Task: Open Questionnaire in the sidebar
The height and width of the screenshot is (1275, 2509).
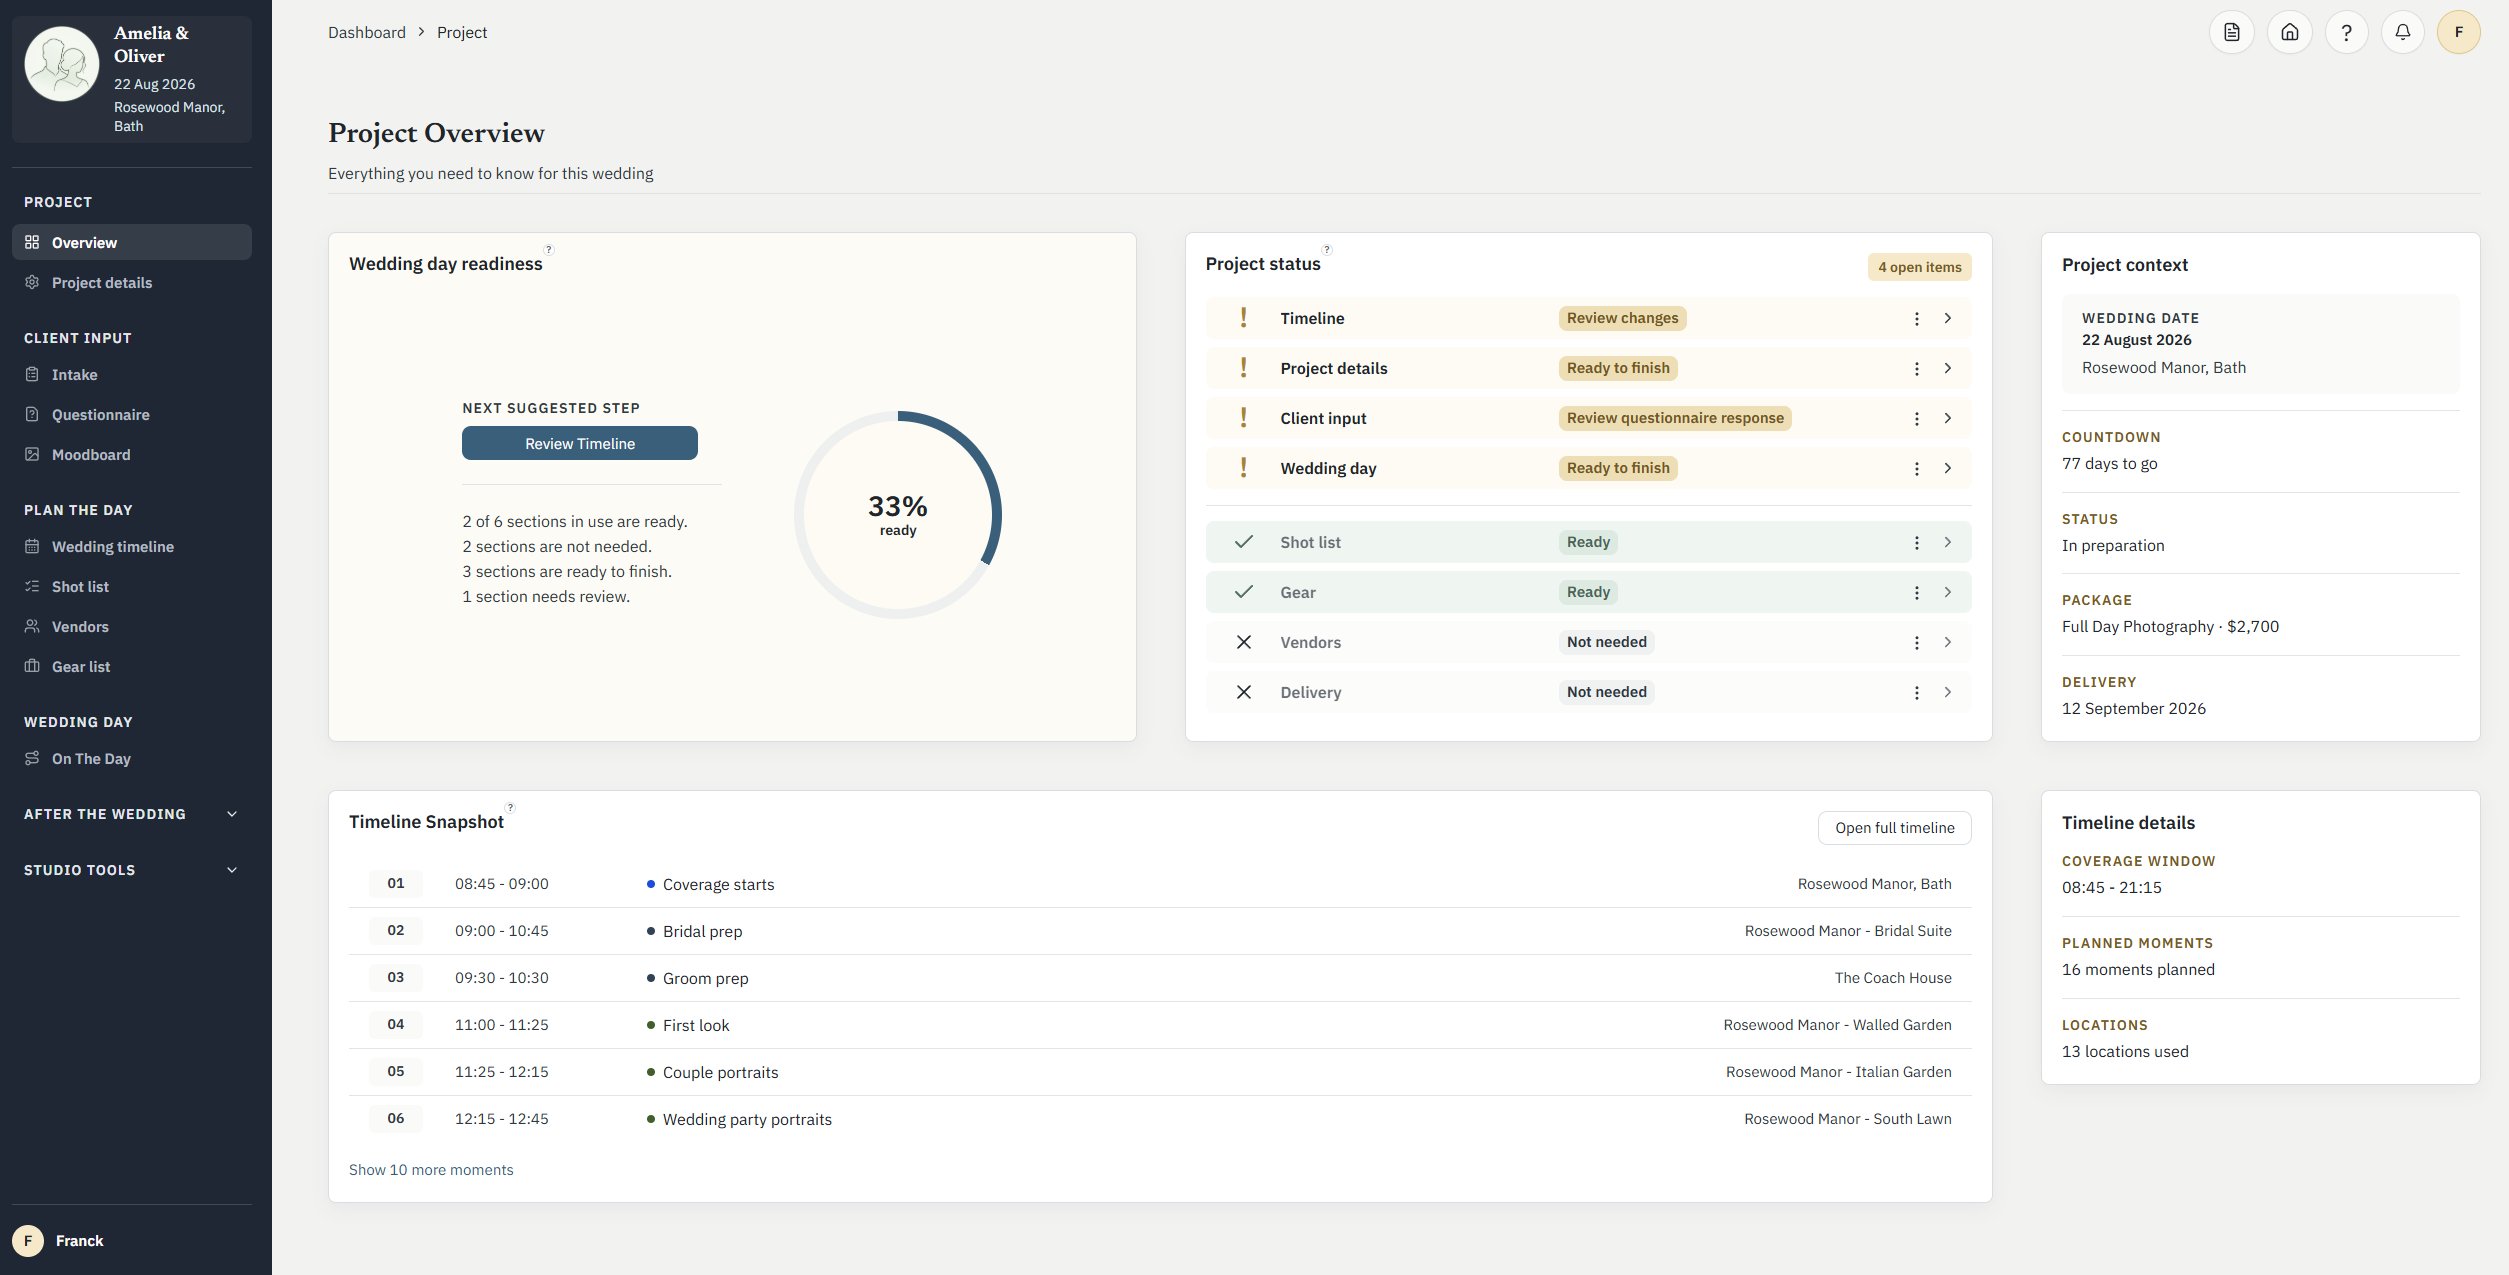Action: 132,414
